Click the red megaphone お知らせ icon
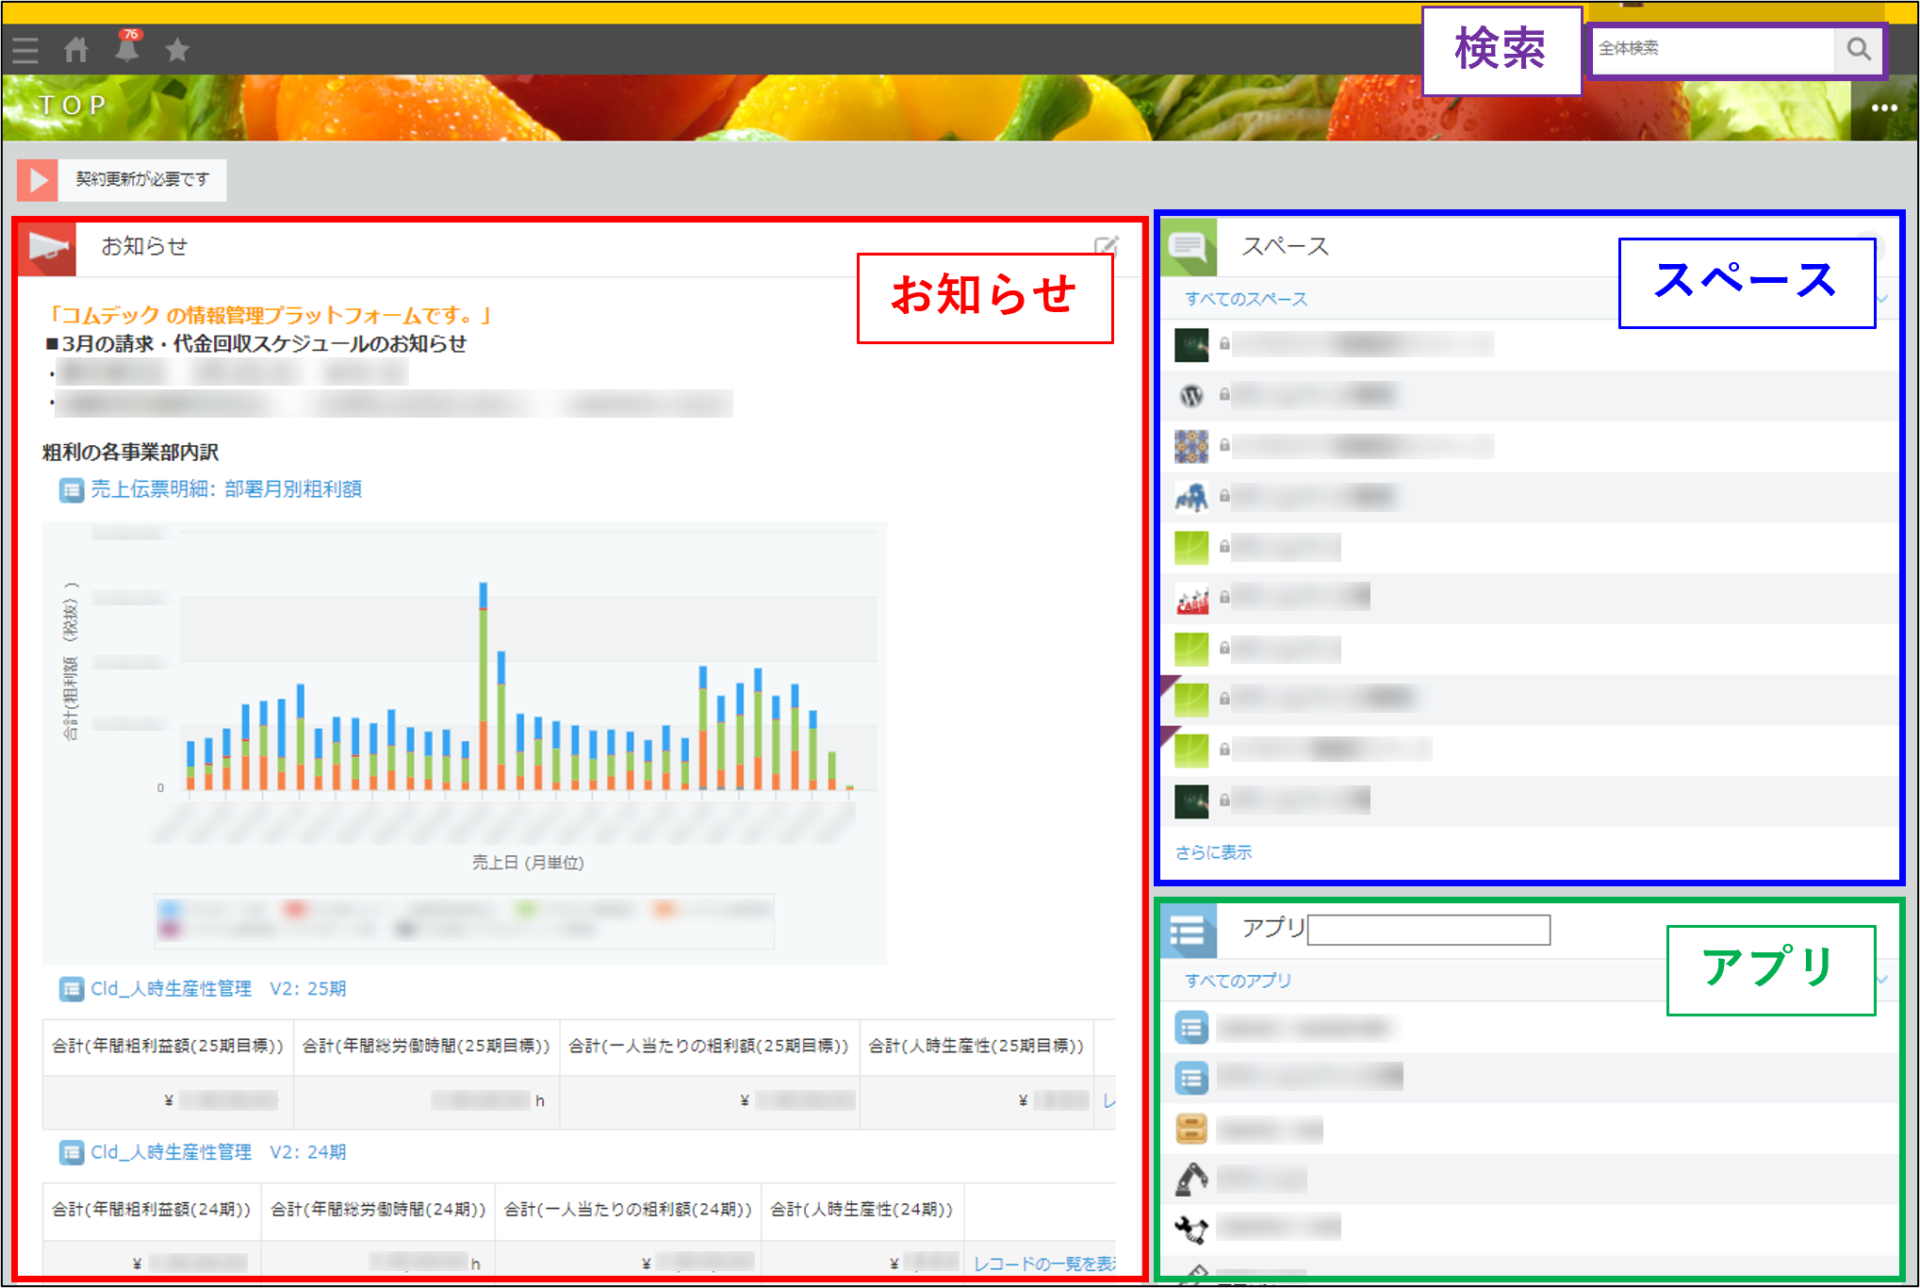The image size is (1920, 1288). [x=48, y=247]
